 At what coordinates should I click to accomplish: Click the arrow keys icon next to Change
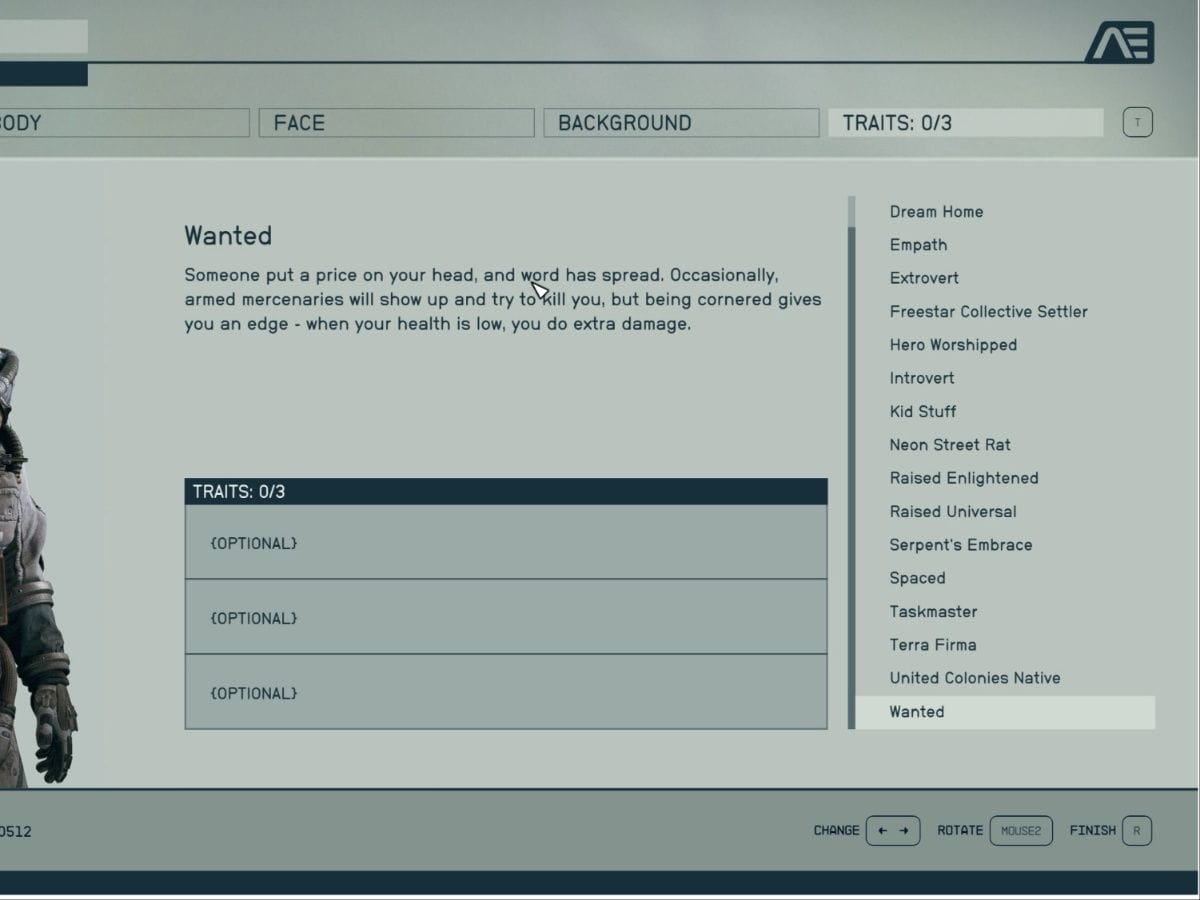click(892, 831)
